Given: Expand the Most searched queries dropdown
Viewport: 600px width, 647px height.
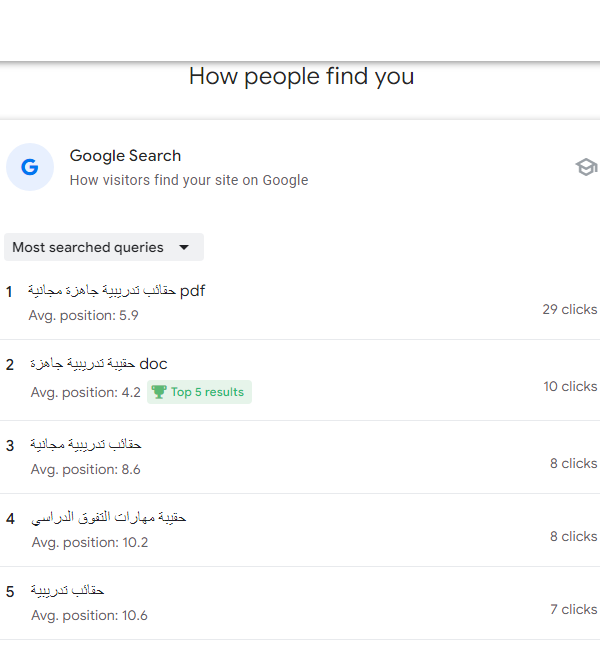Looking at the screenshot, I should pos(104,247).
